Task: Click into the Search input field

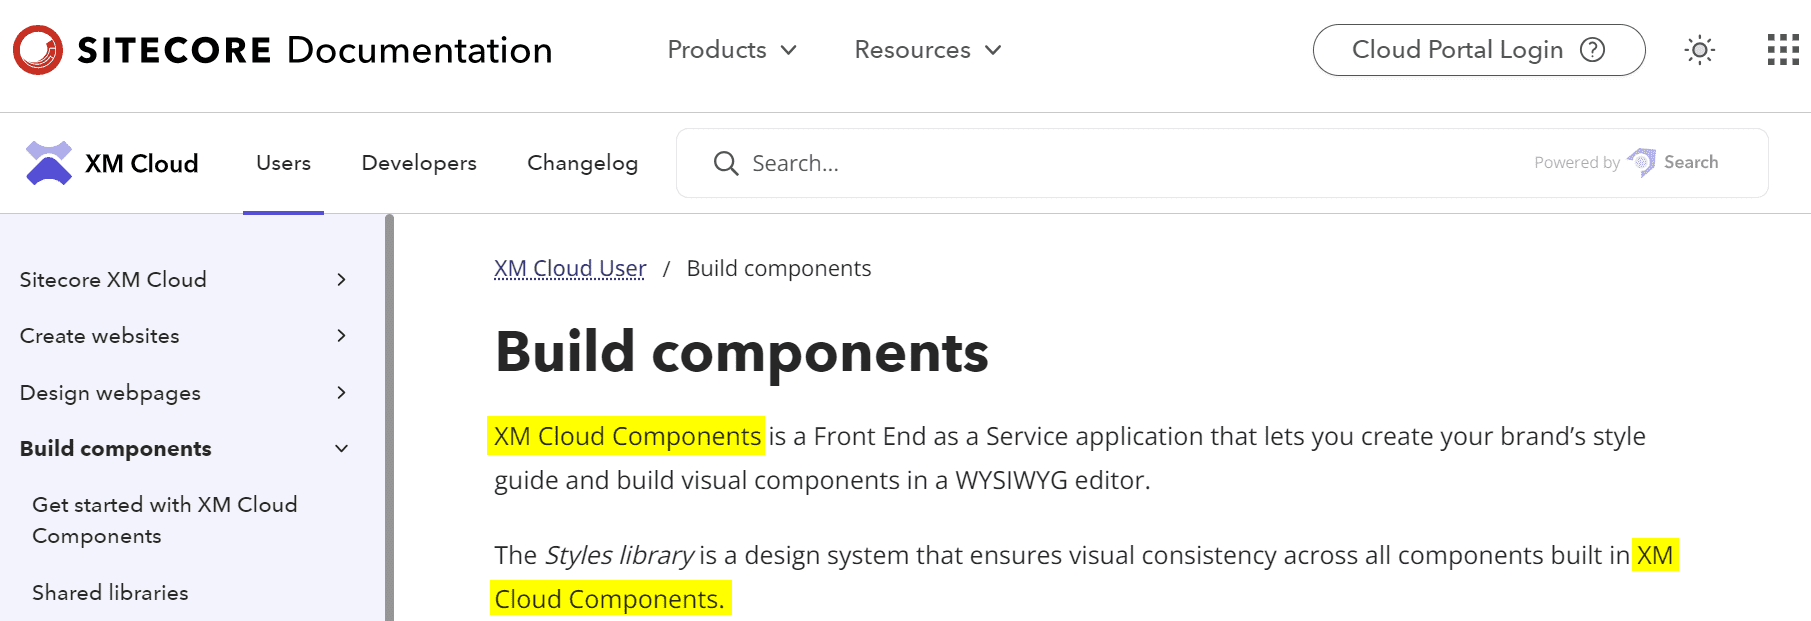Action: pyautogui.click(x=1100, y=163)
